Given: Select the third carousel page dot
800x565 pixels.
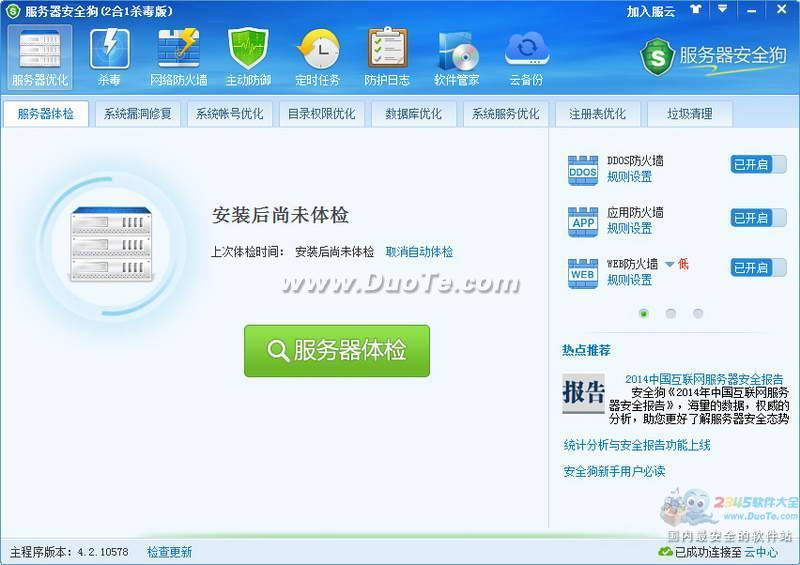Looking at the screenshot, I should tap(698, 313).
